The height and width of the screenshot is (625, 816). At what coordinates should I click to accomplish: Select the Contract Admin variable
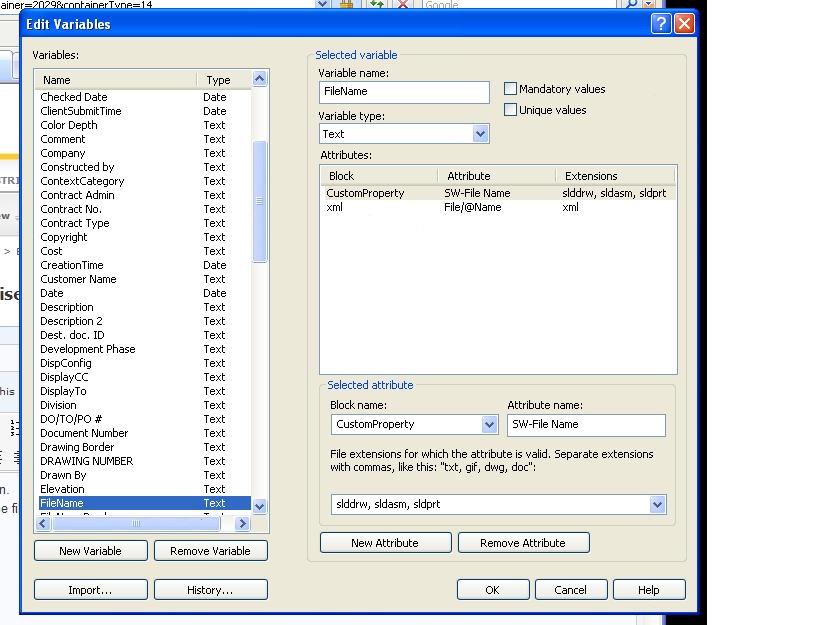144,195
